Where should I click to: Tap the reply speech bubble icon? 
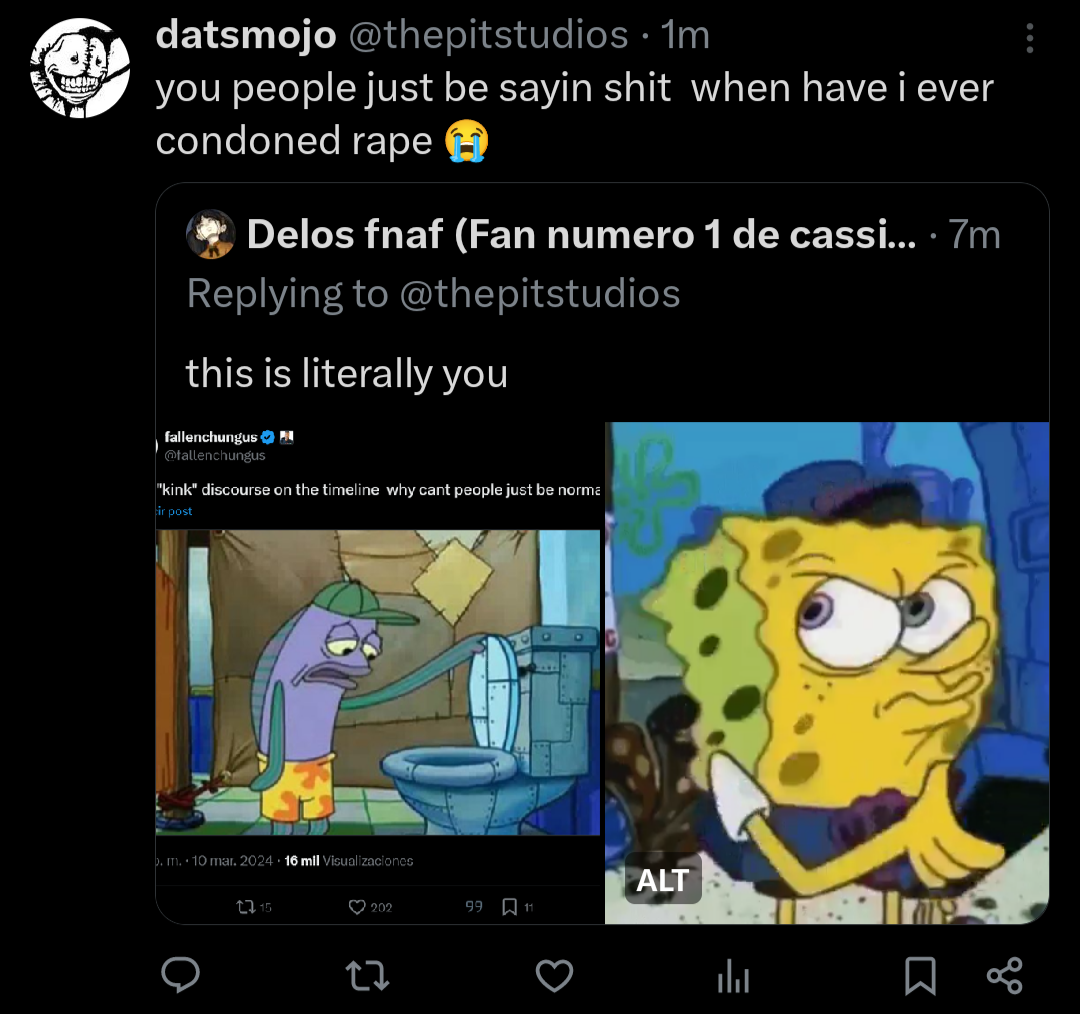181,975
